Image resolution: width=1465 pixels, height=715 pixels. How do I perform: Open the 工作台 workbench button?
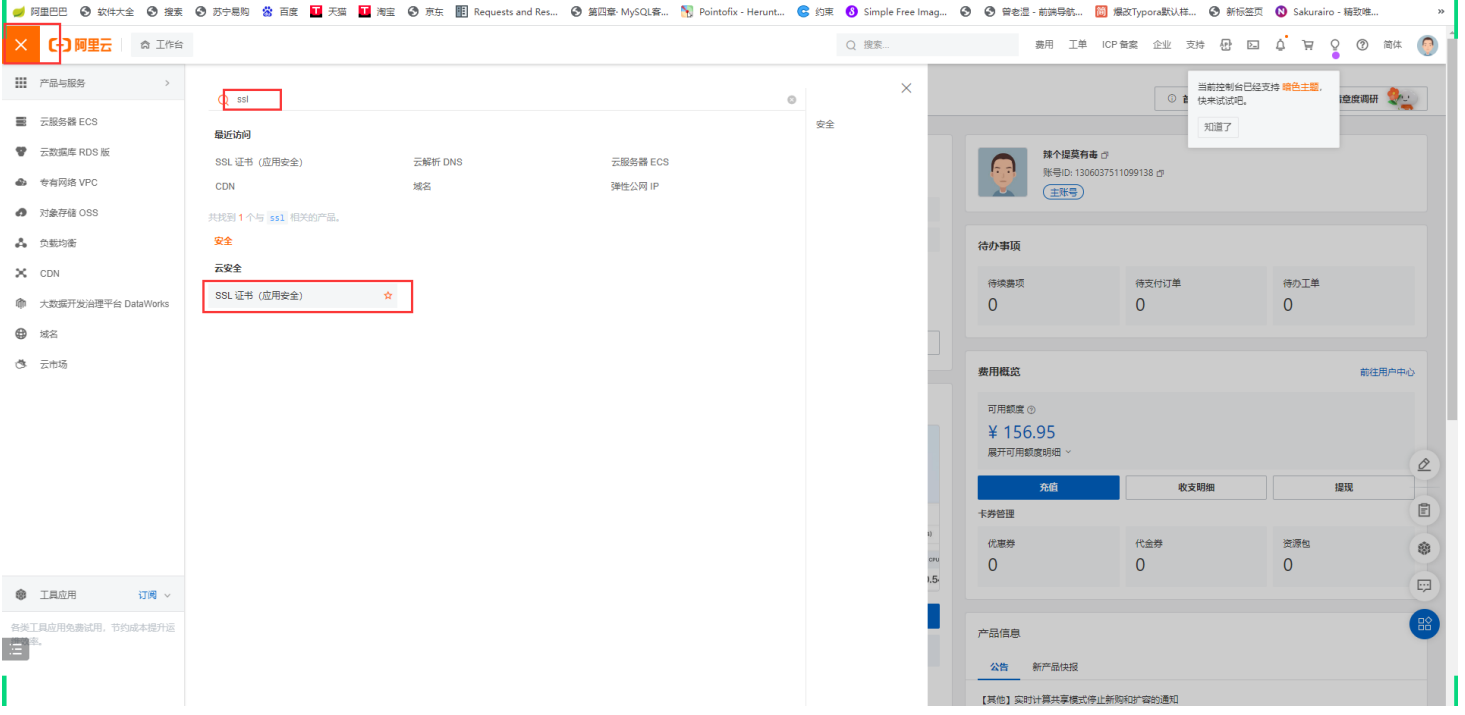point(163,45)
